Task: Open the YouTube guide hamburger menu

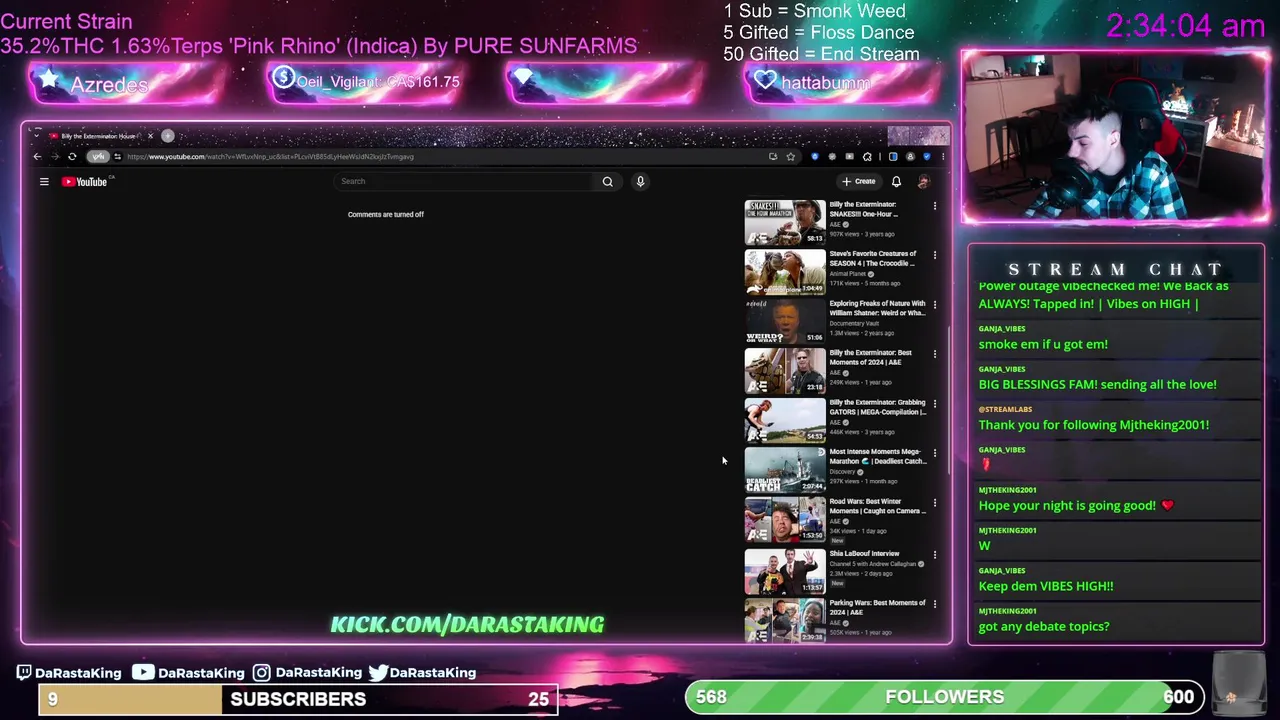Action: pos(44,181)
